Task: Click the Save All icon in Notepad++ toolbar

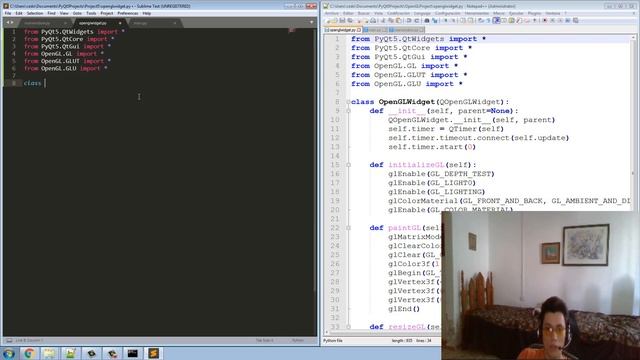Action: (x=350, y=20)
